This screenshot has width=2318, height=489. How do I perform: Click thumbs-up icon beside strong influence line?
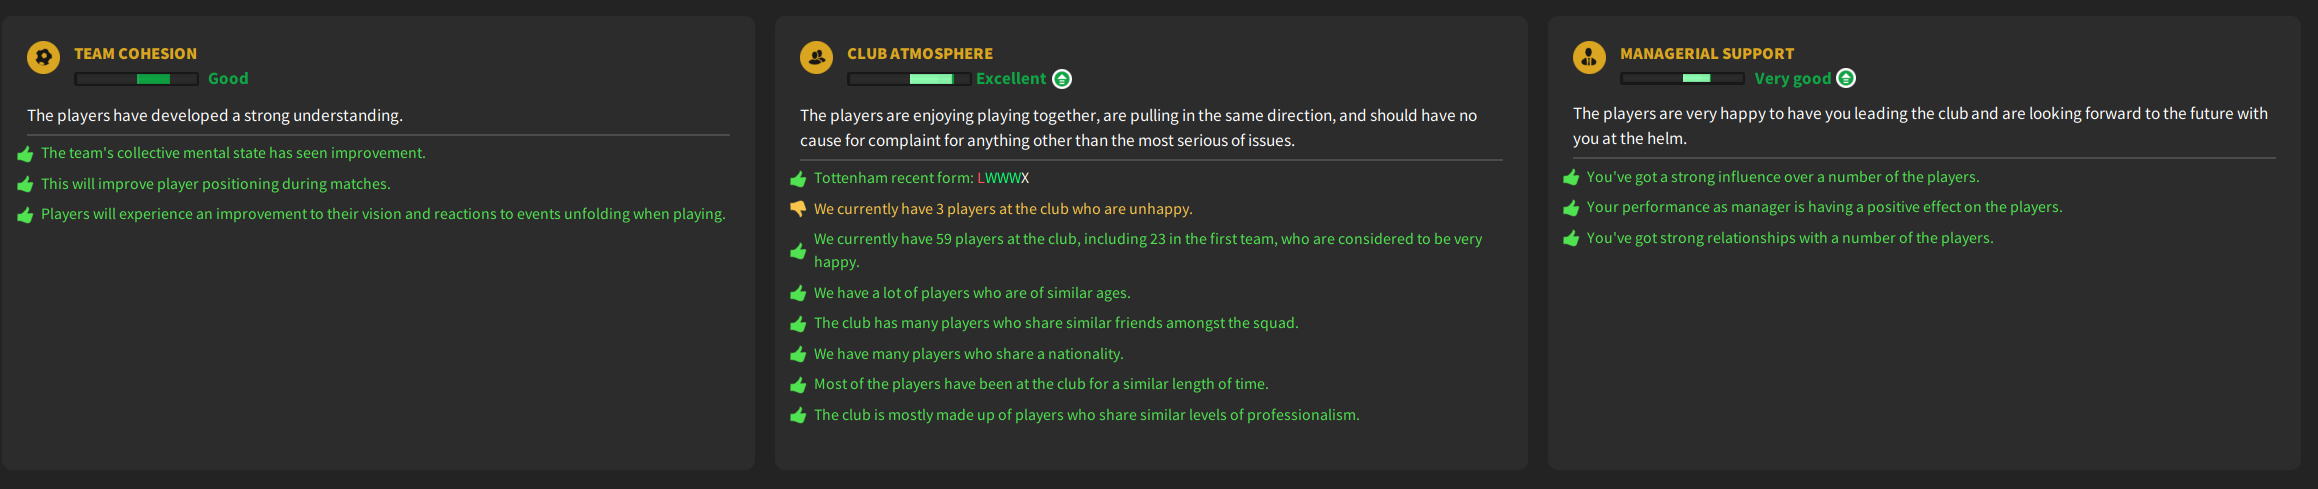click(x=1571, y=178)
